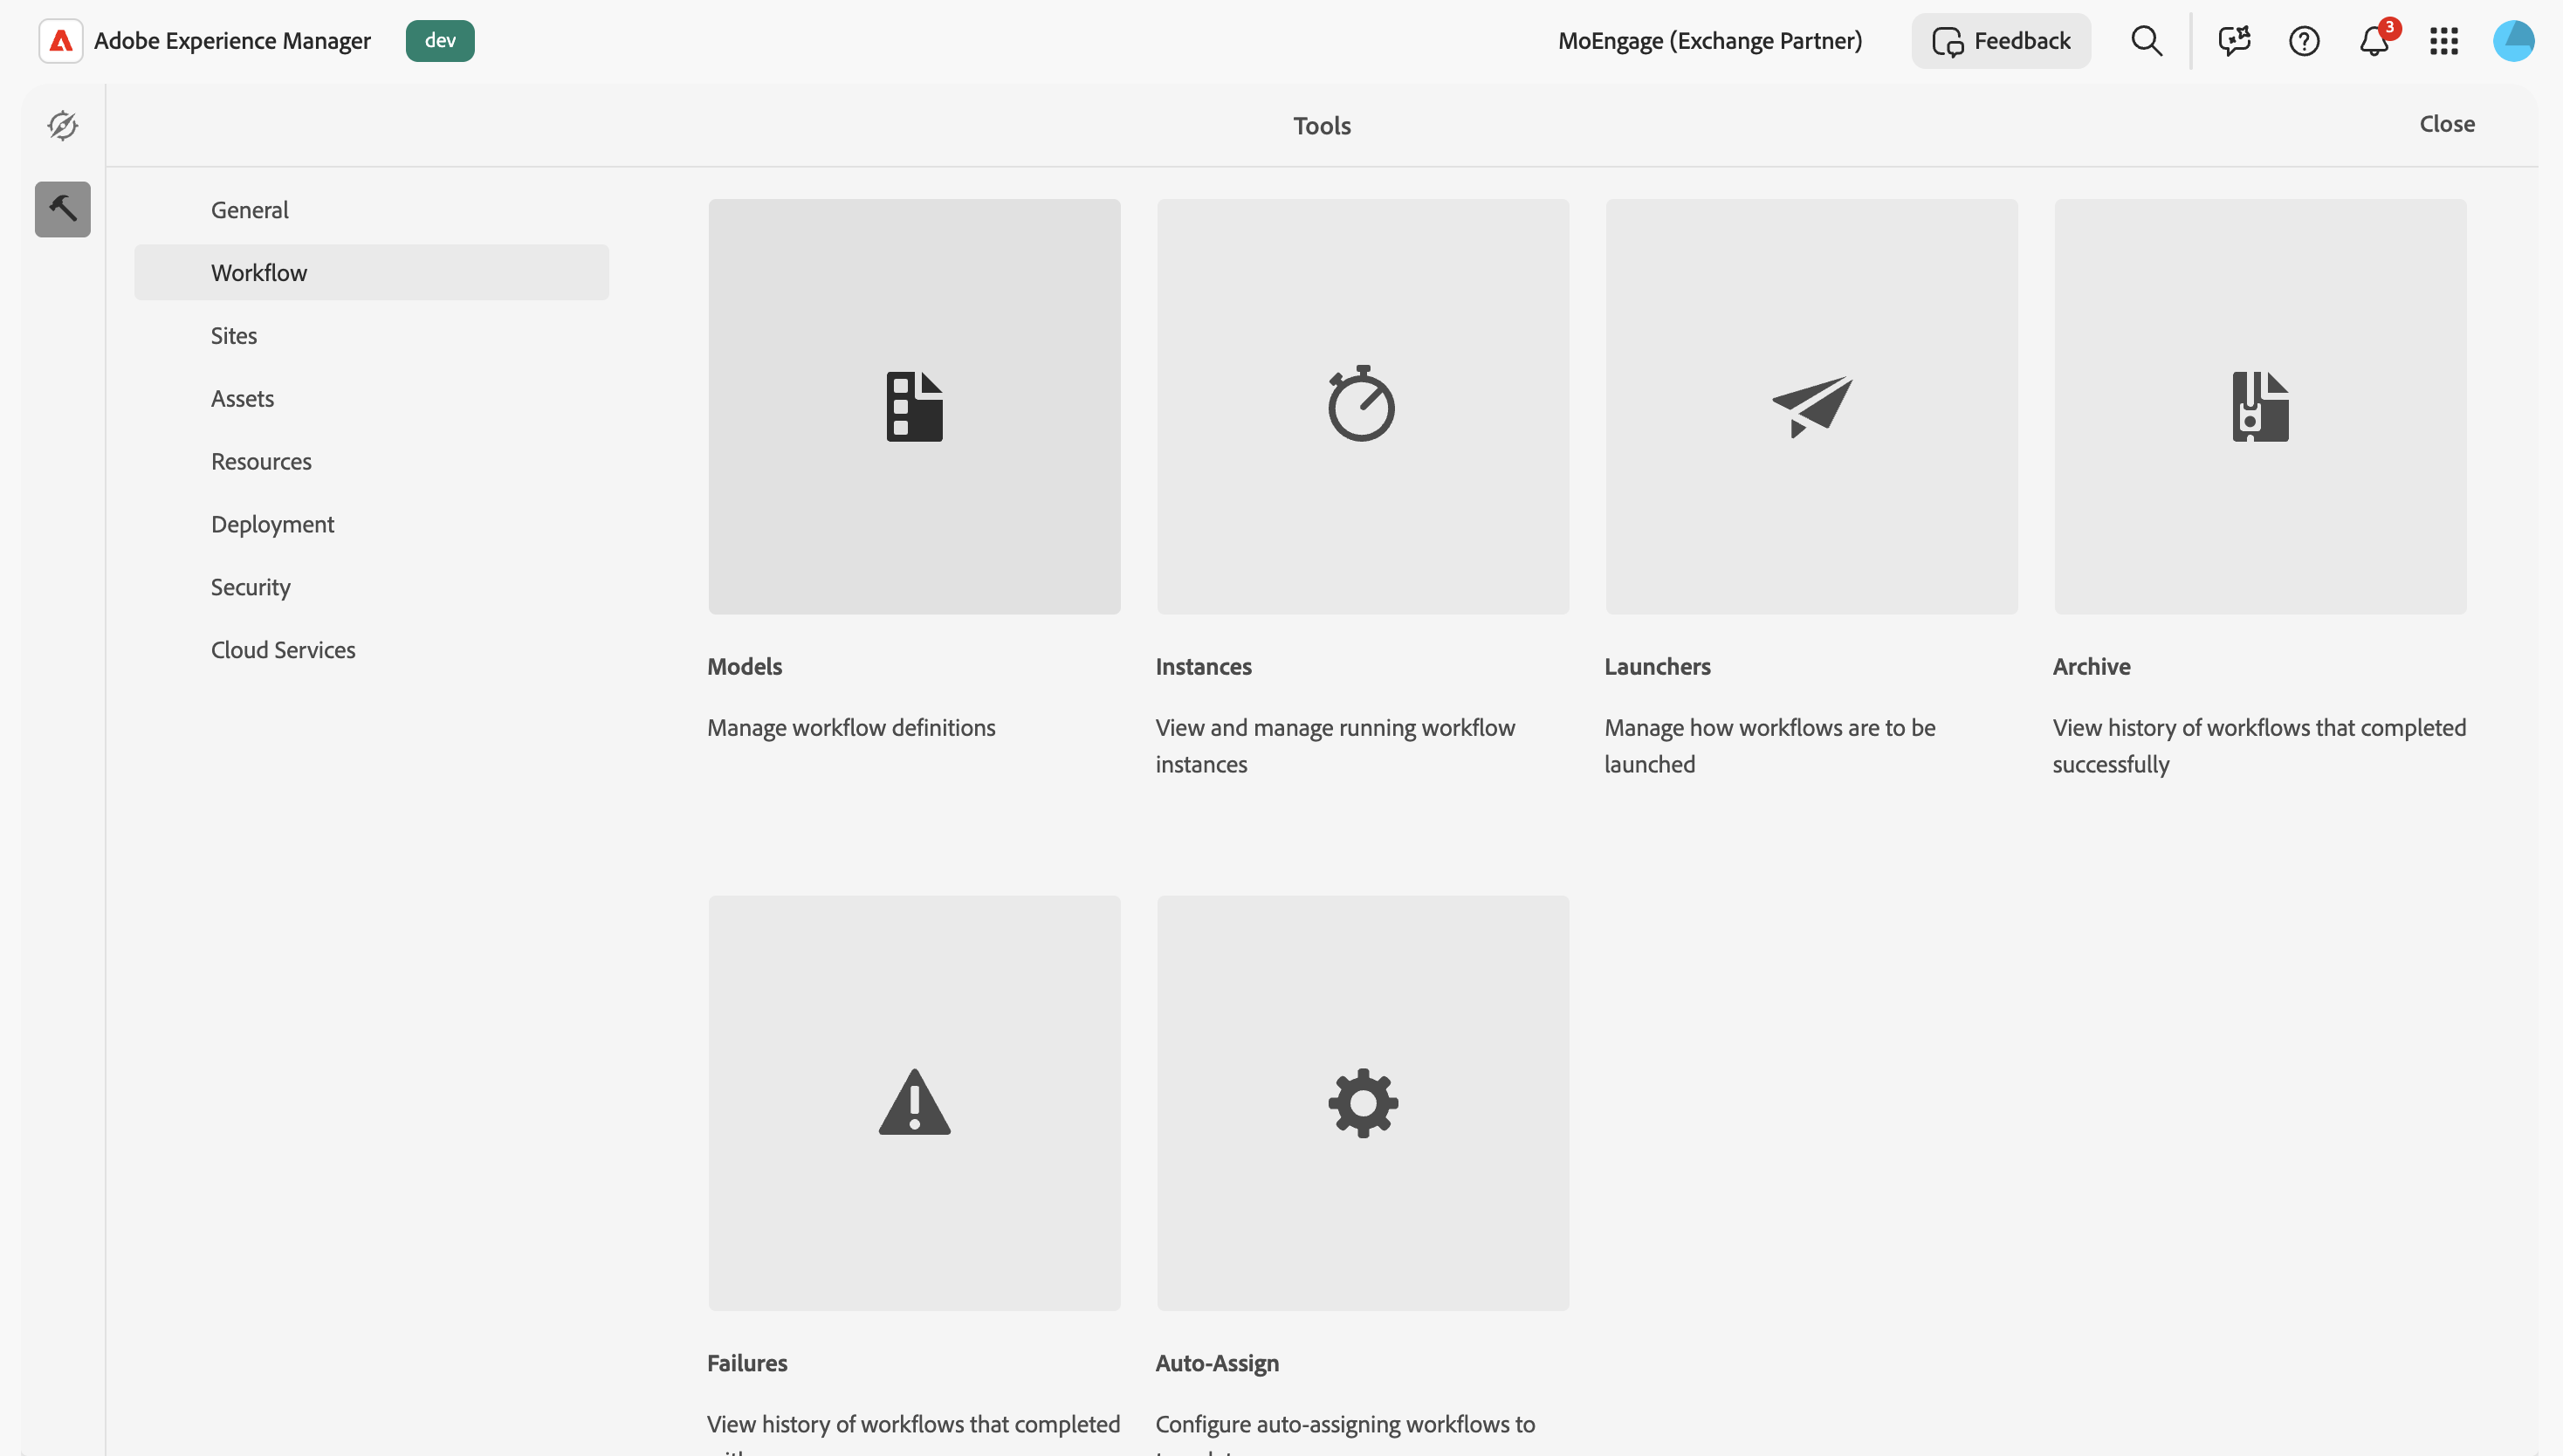Select the Tools hammer icon in sidebar
The width and height of the screenshot is (2563, 1456).
(x=63, y=209)
